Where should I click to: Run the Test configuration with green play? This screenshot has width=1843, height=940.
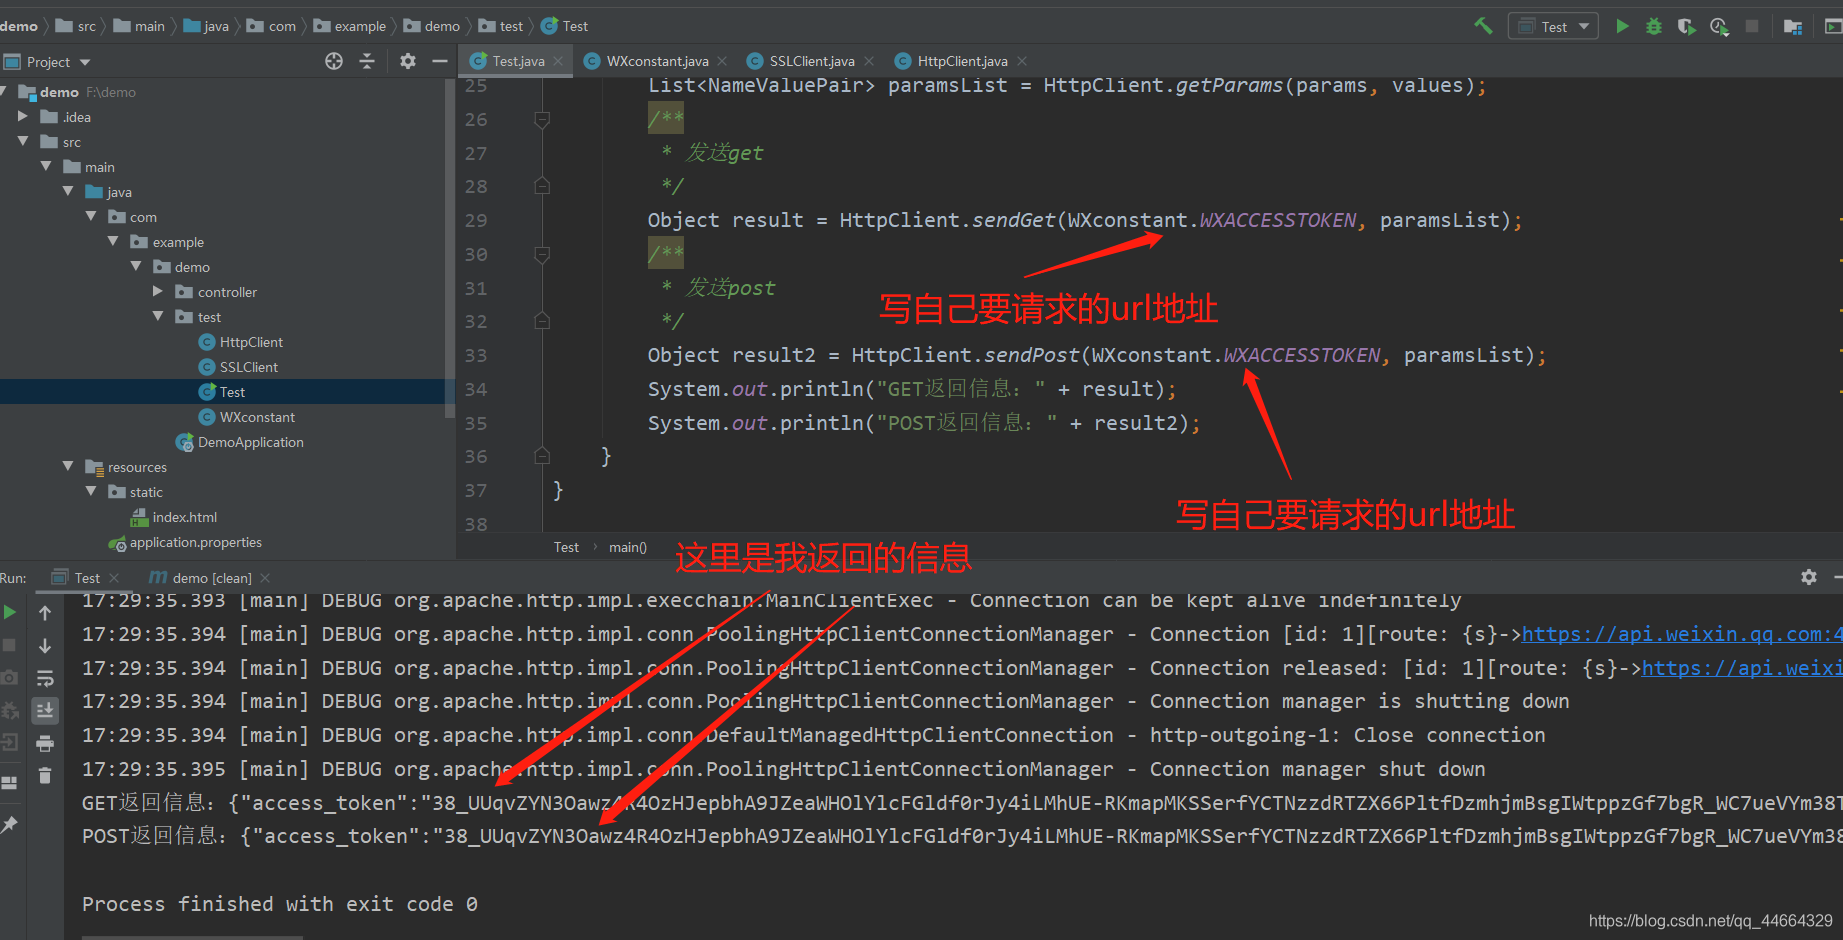[1622, 26]
